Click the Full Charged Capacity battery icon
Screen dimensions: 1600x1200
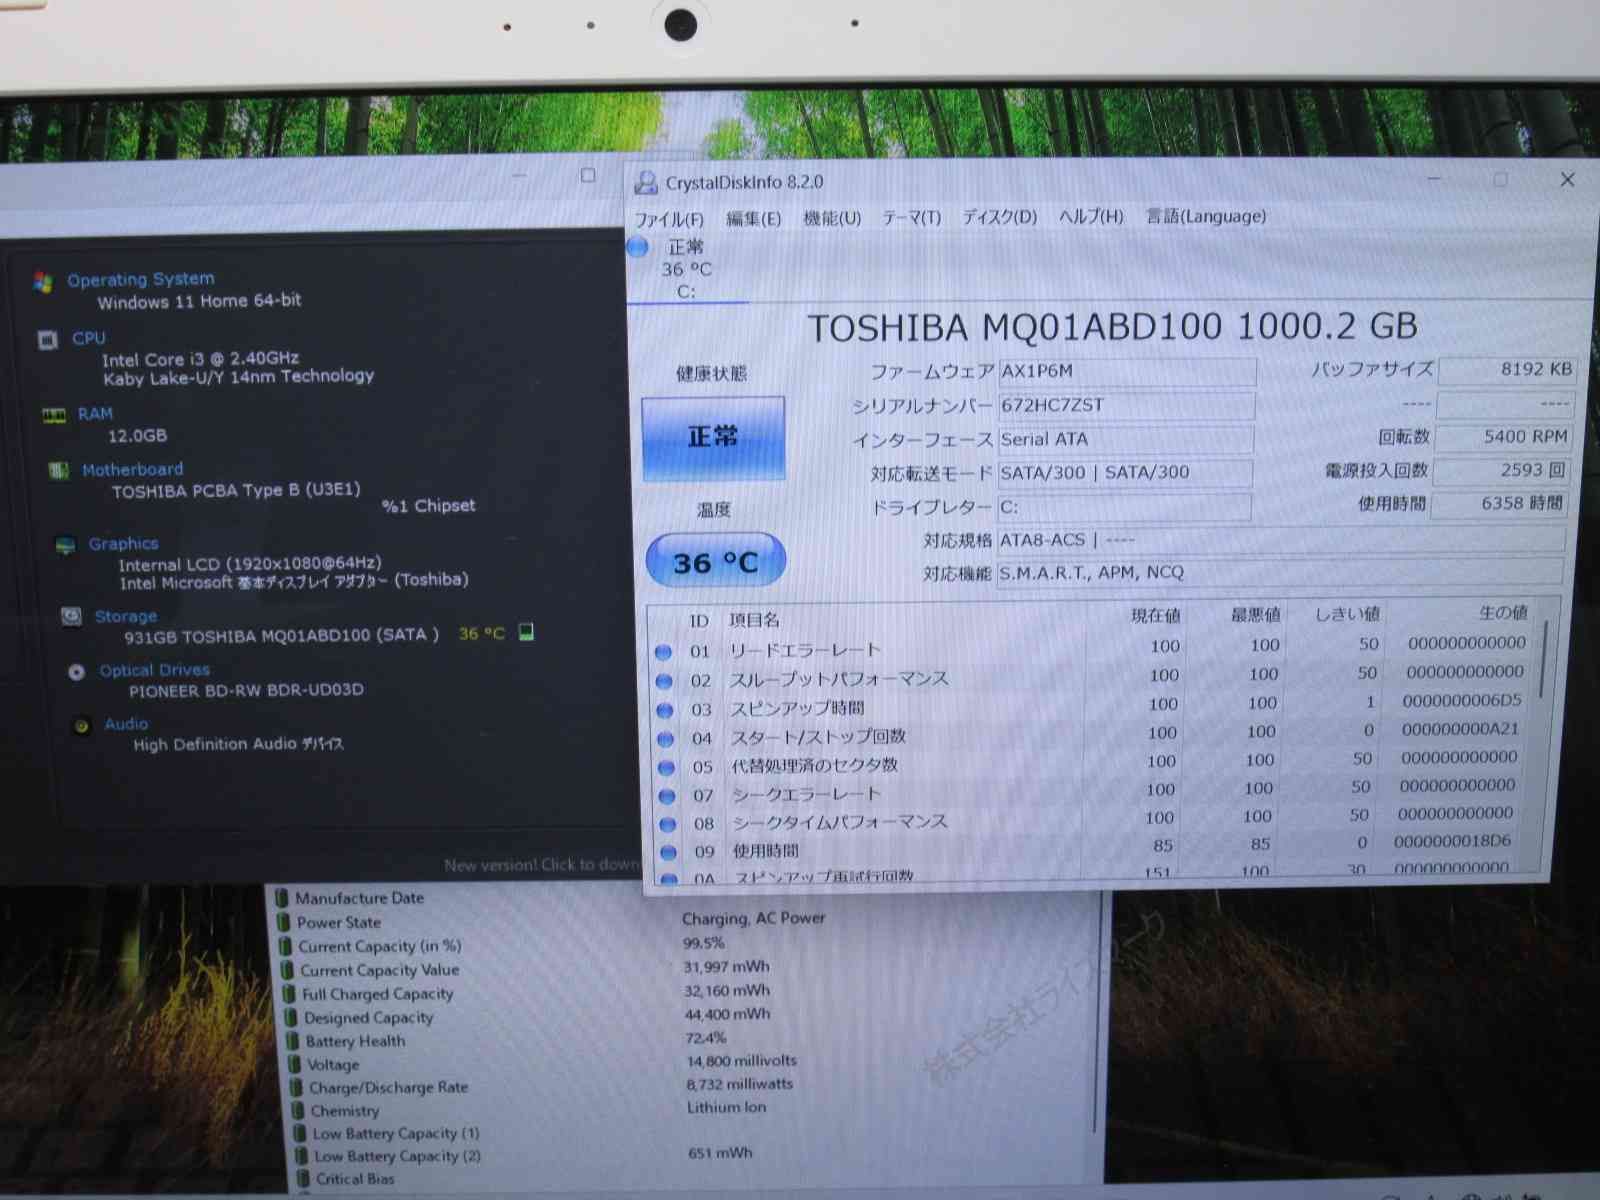(289, 994)
